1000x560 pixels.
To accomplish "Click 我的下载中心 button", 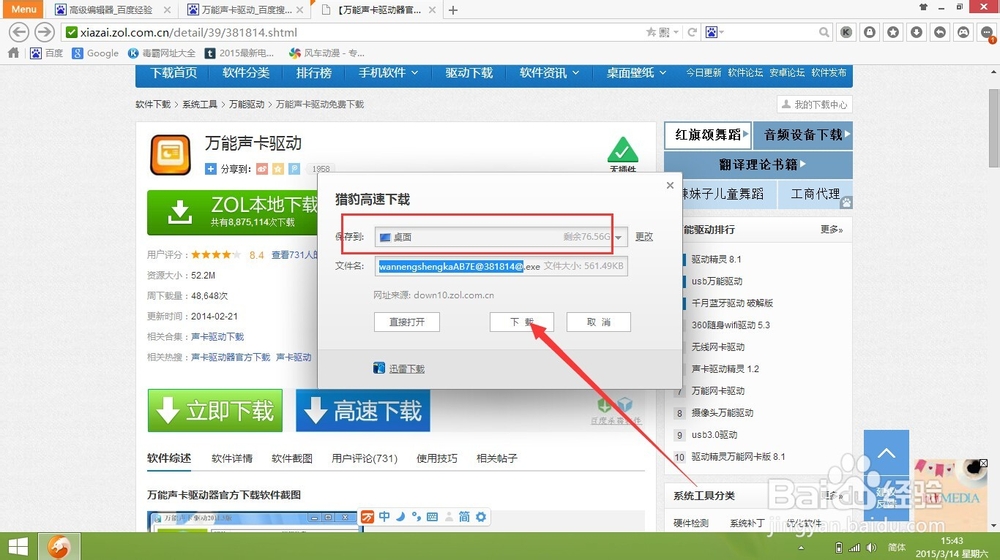I will (x=814, y=105).
